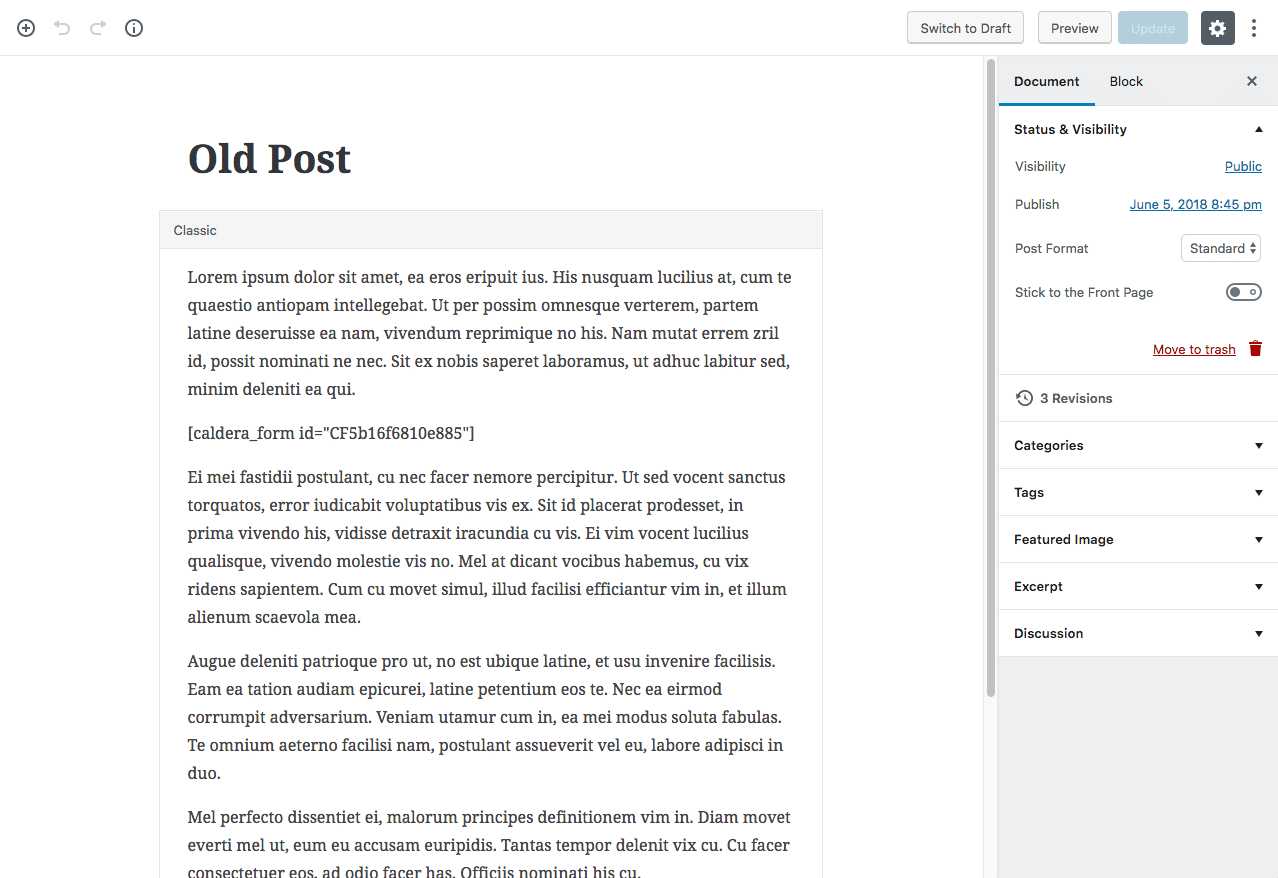
Task: Click the red trash can icon
Action: [1255, 349]
